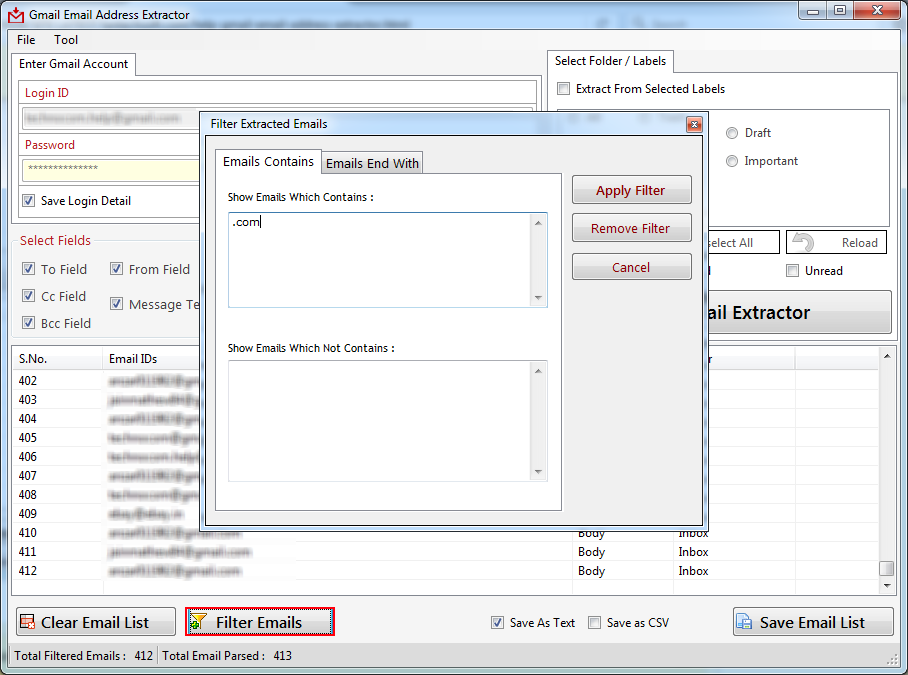Click up arrow of Contains box scrollbar
Viewport: 908px width, 675px height.
pyautogui.click(x=539, y=223)
